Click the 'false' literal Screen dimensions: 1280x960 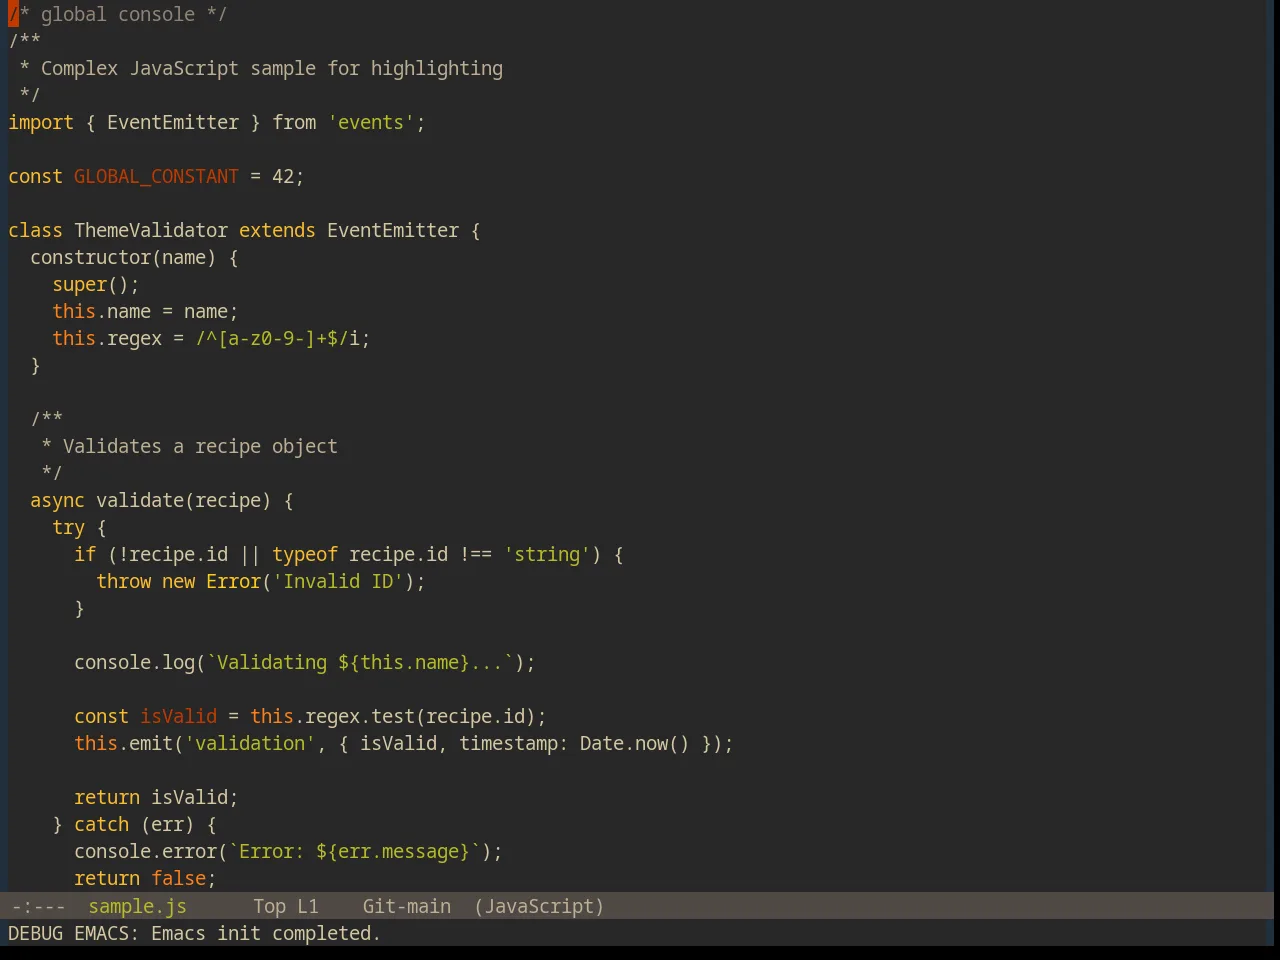[x=178, y=878]
